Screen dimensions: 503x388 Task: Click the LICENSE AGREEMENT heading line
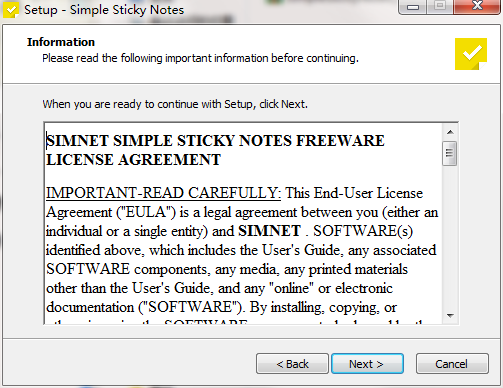133,160
